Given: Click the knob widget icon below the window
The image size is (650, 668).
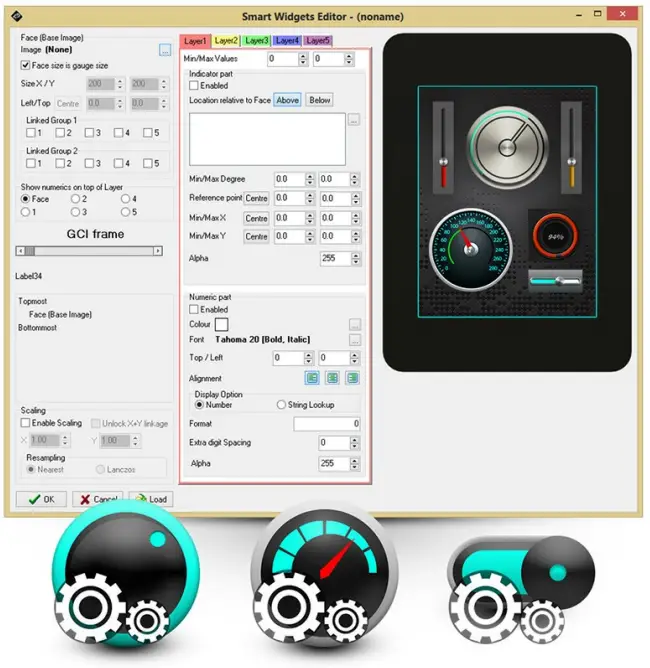Looking at the screenshot, I should [124, 575].
